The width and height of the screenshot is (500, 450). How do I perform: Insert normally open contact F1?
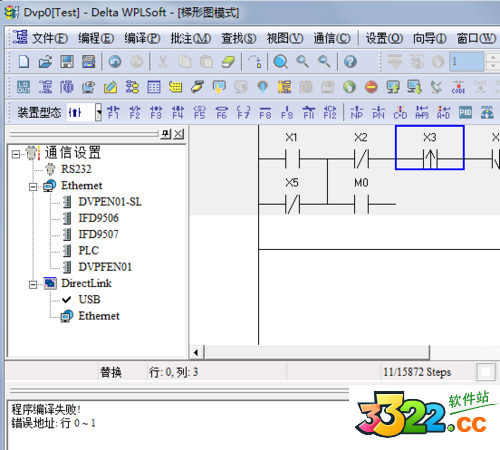point(113,112)
